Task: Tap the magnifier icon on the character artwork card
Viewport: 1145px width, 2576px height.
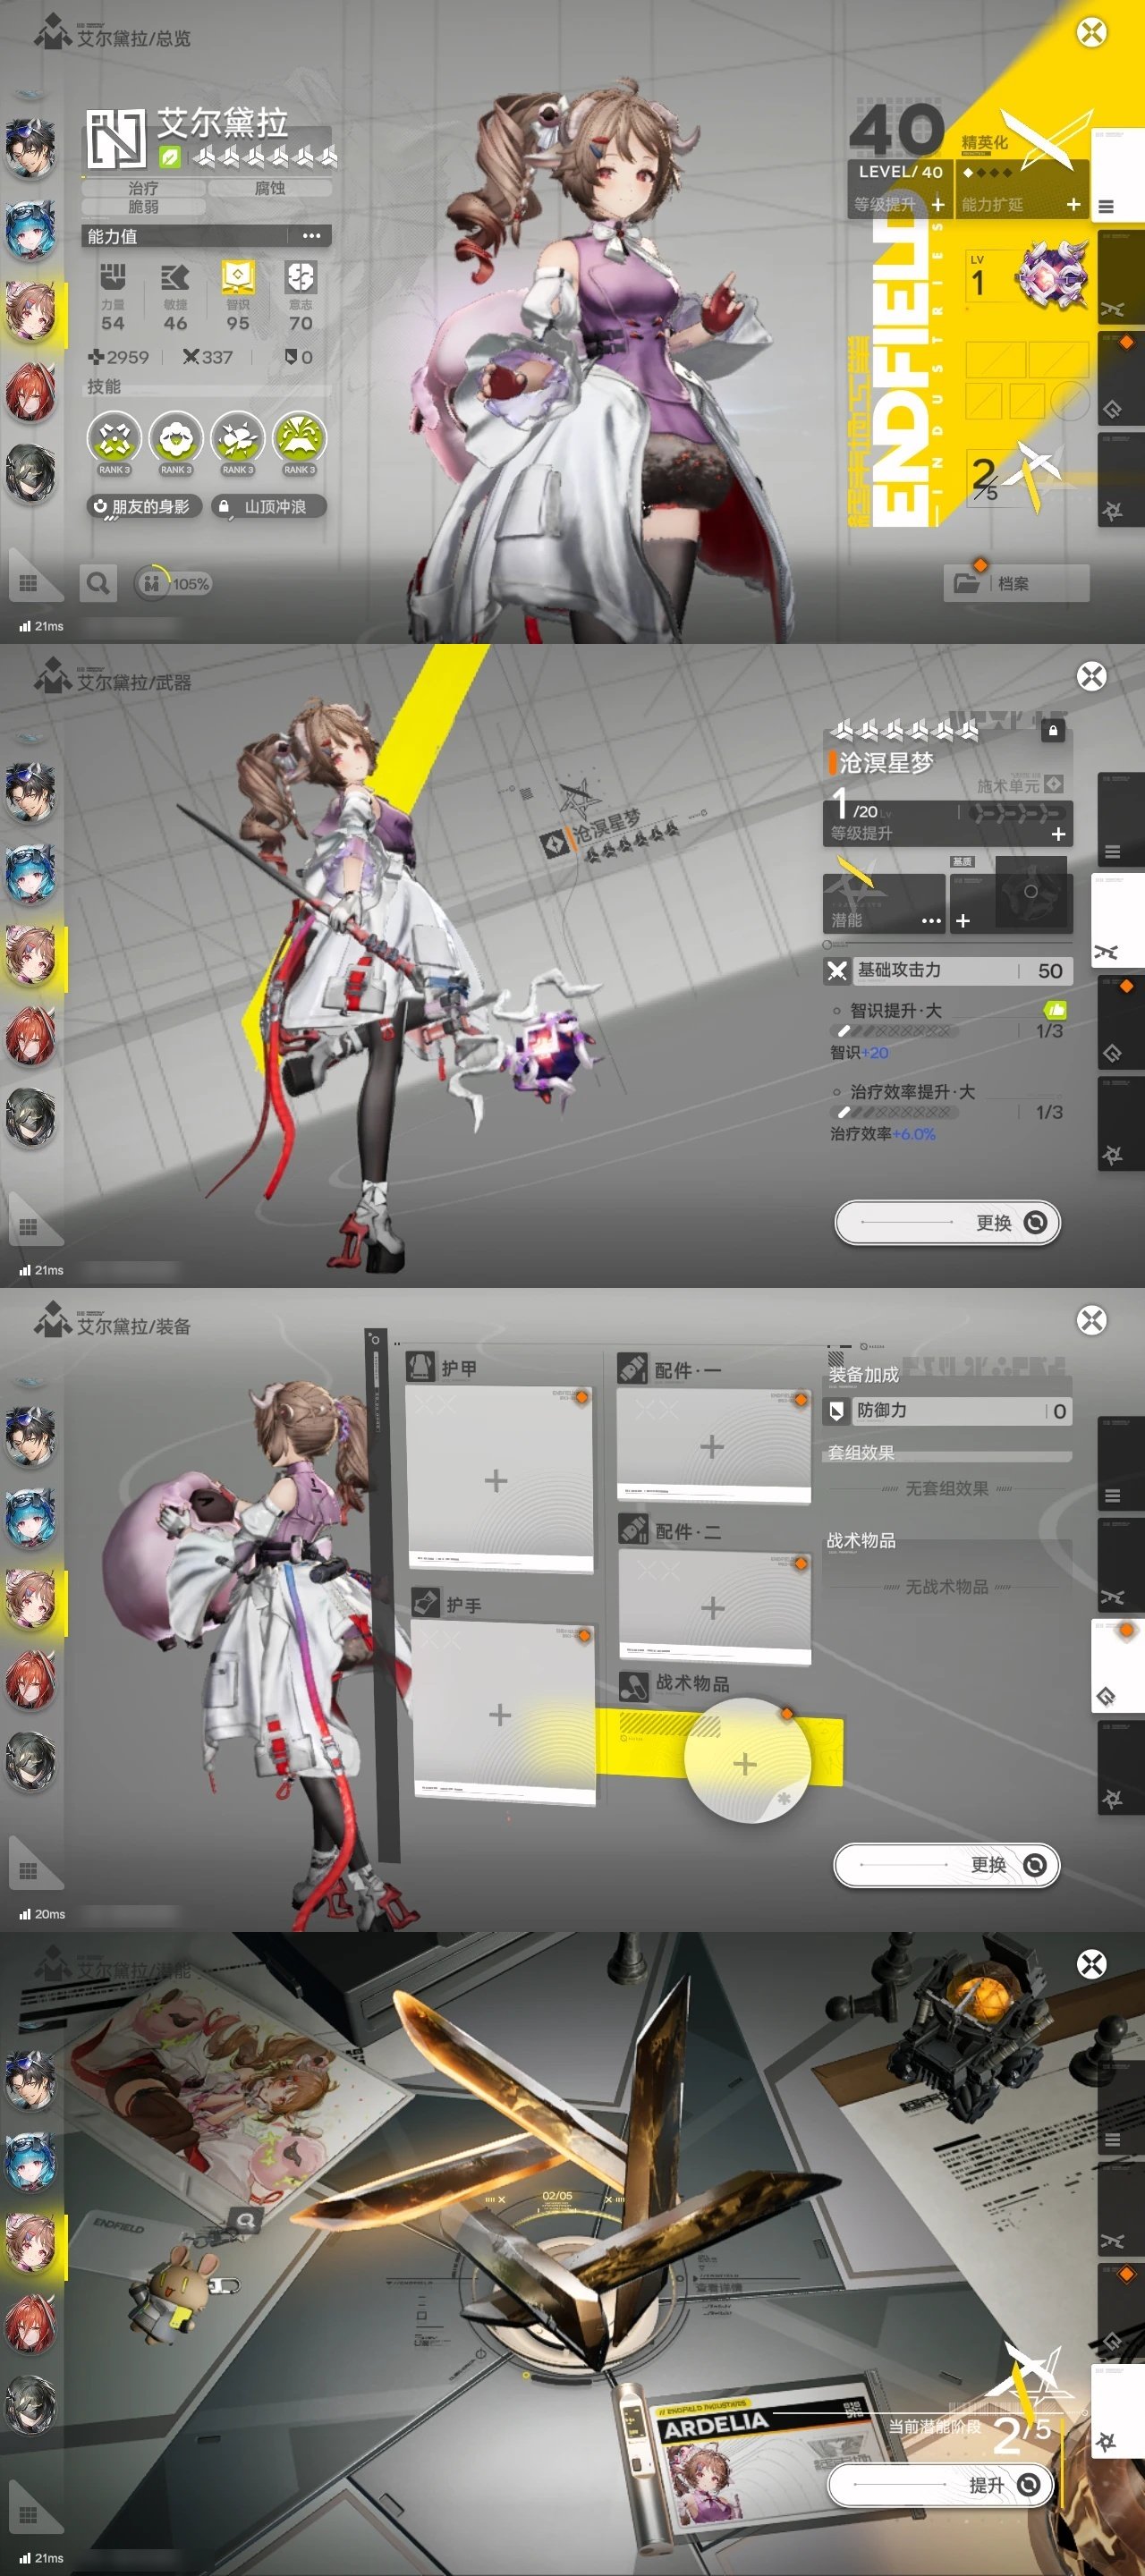Action: tap(245, 2221)
